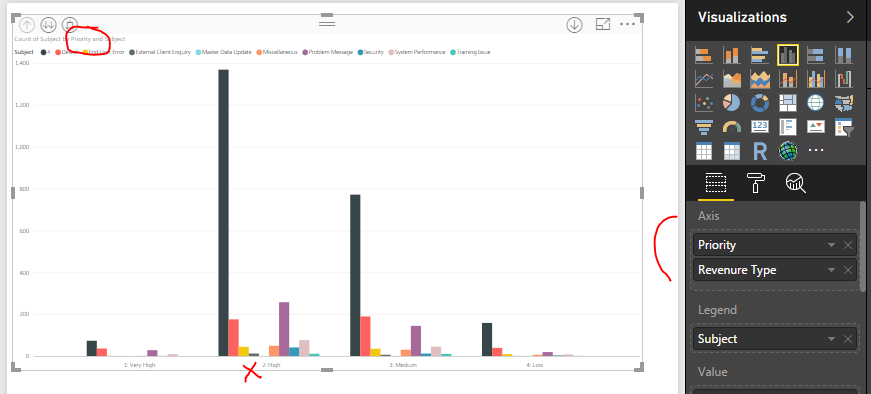Open Revenure Type field dropdown arrow
This screenshot has height=394, width=871.
click(831, 270)
